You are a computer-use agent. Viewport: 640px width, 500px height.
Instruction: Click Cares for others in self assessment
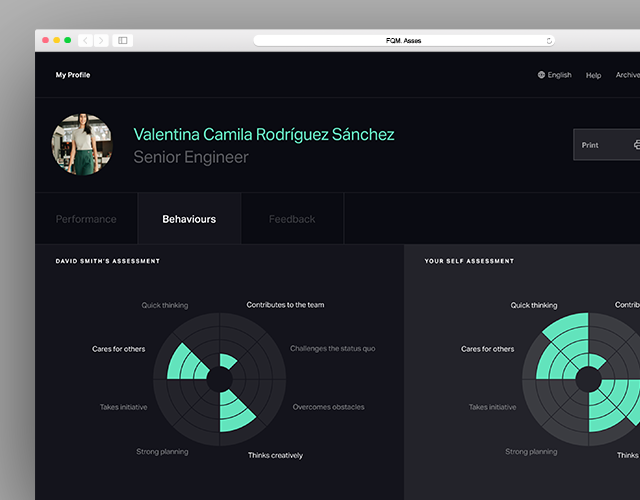(488, 349)
